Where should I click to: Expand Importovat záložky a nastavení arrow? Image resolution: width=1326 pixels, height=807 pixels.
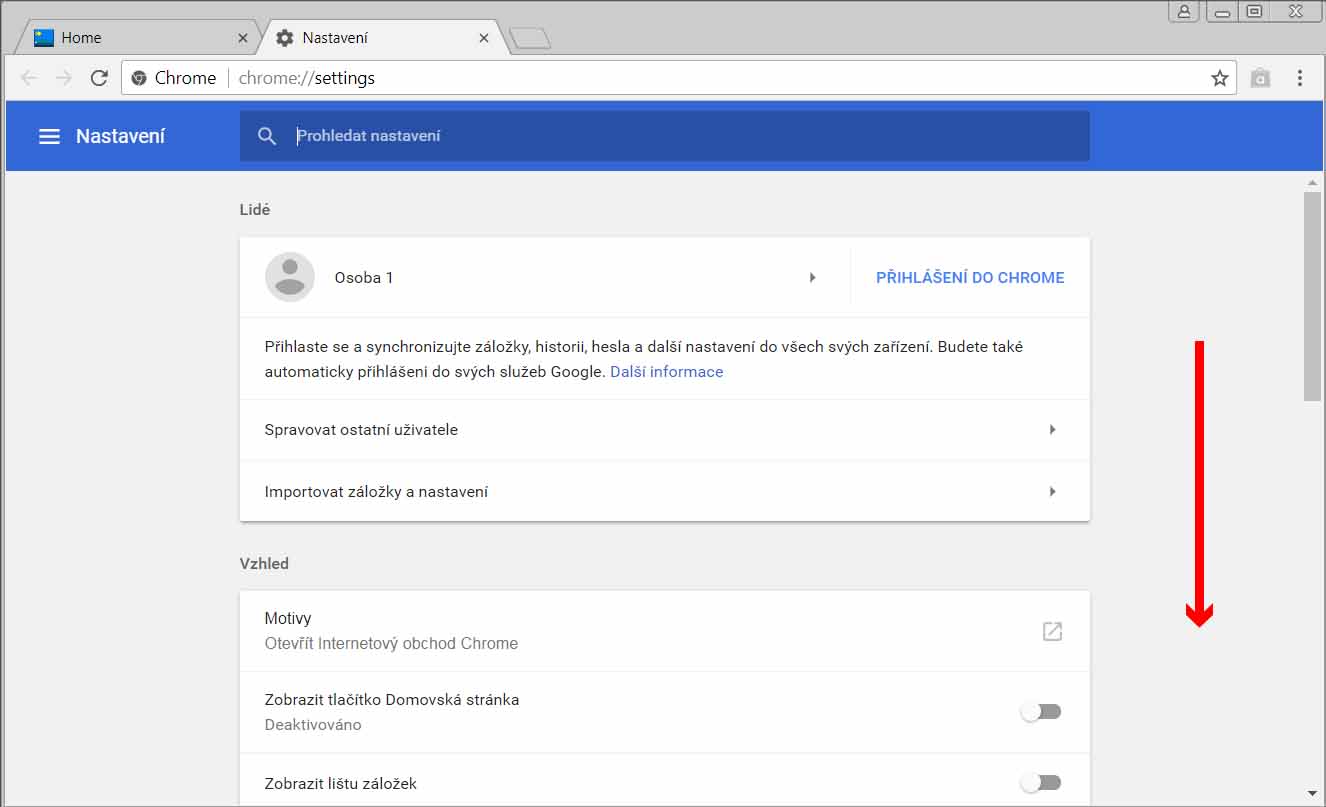(1052, 492)
